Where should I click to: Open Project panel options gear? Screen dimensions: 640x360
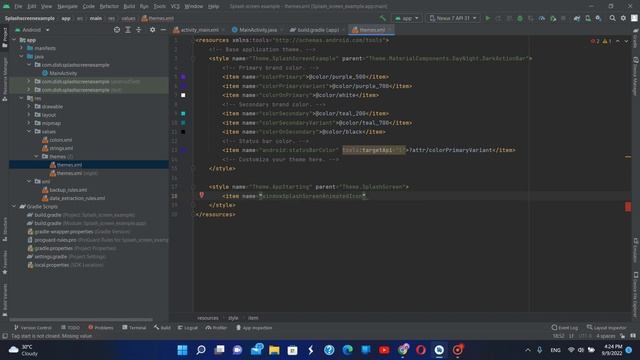tap(152, 30)
